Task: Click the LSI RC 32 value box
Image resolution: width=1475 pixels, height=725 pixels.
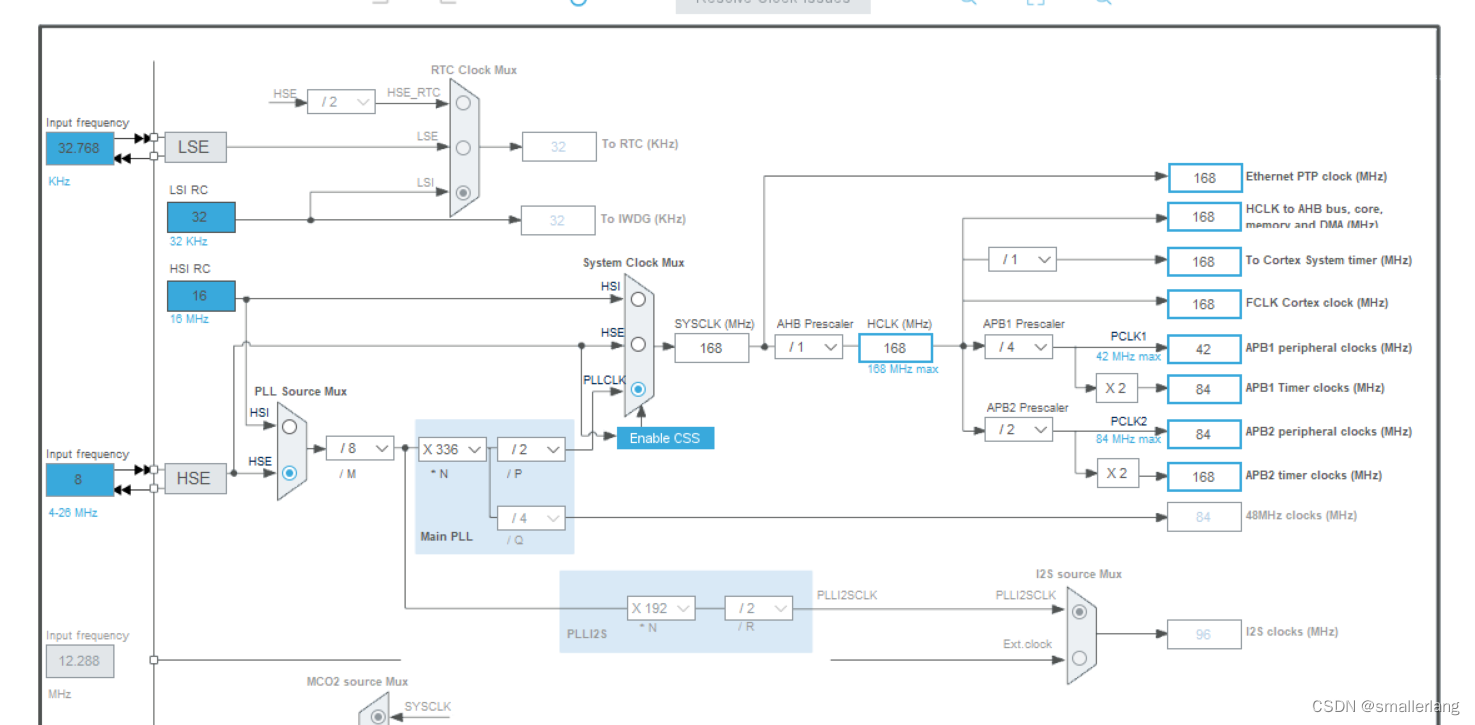Action: pos(201,217)
